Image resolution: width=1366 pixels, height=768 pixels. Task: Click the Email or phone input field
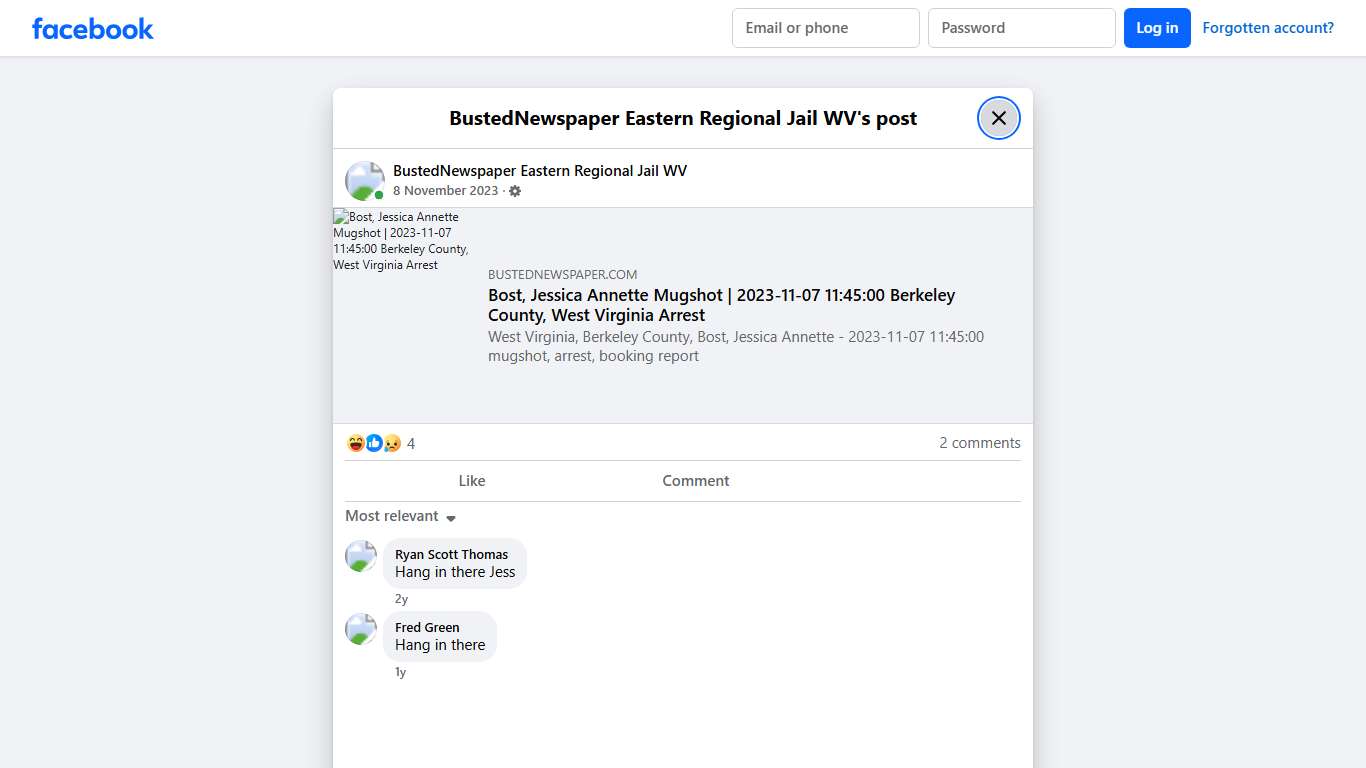tap(825, 28)
